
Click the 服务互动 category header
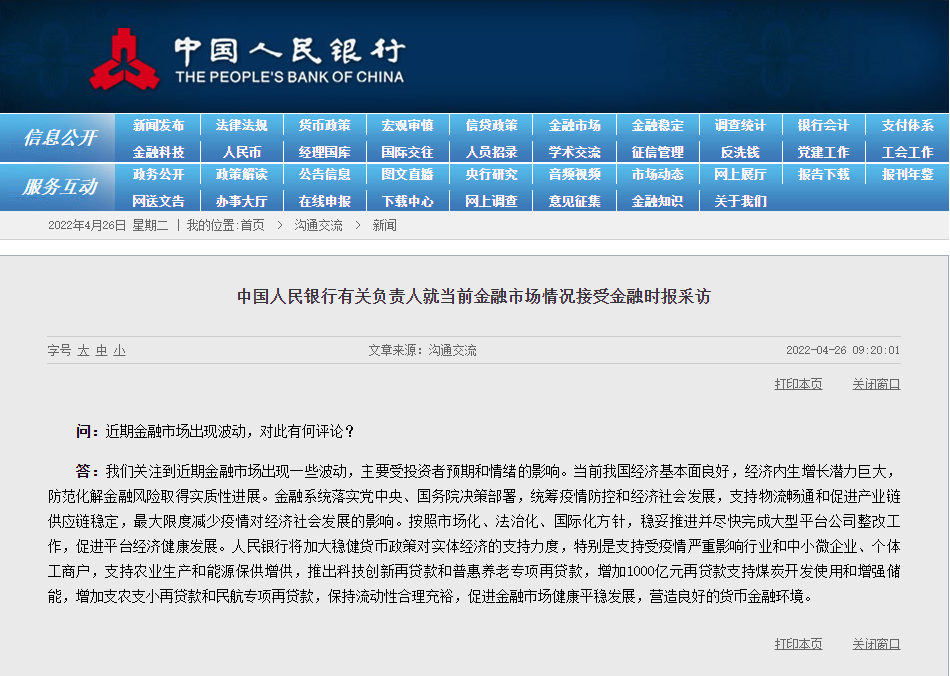pos(60,187)
